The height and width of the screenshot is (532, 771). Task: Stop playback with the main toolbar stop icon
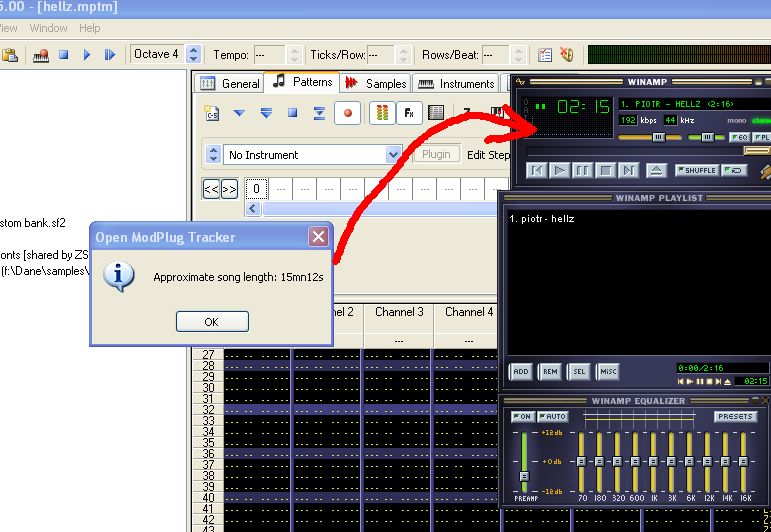[63, 54]
